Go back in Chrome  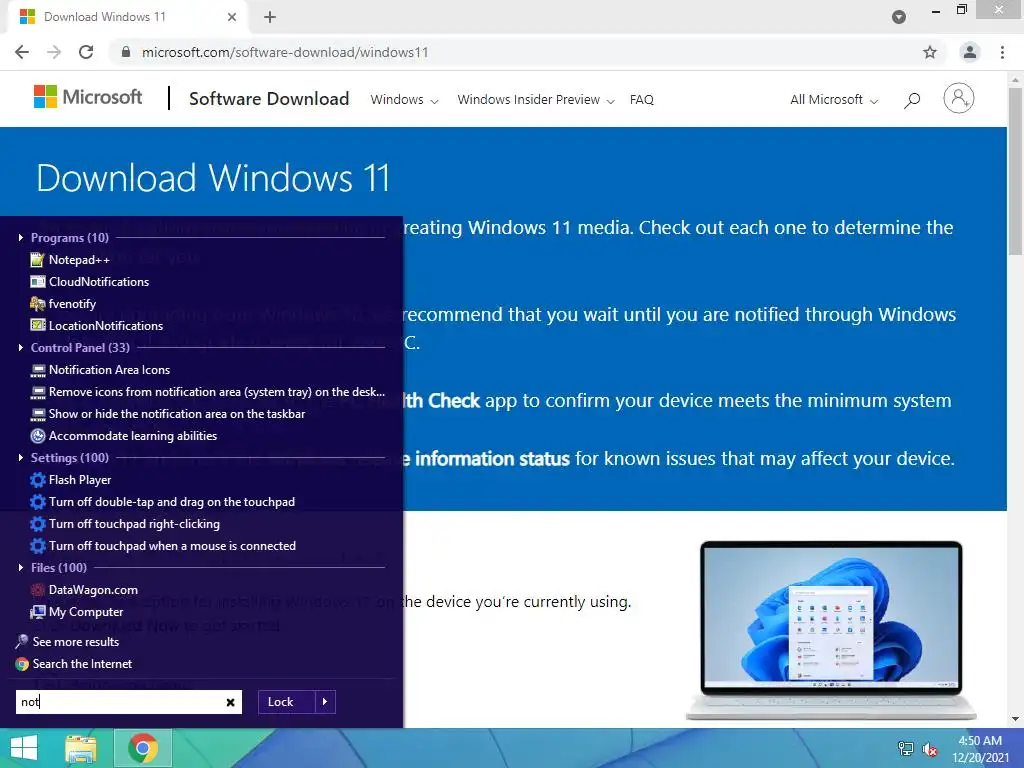tap(22, 52)
